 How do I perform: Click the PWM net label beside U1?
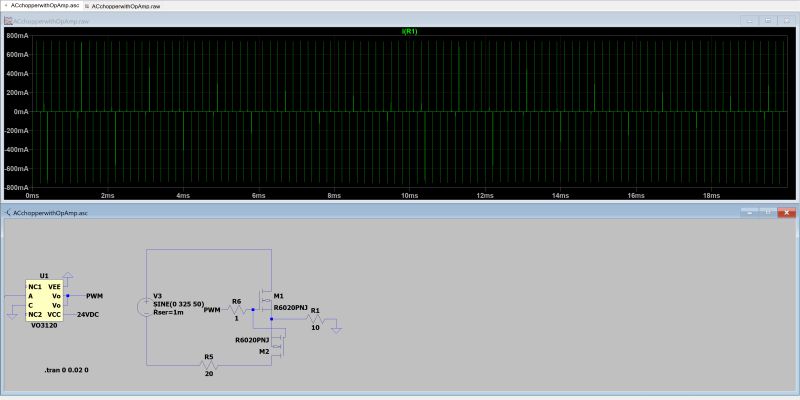coord(95,296)
